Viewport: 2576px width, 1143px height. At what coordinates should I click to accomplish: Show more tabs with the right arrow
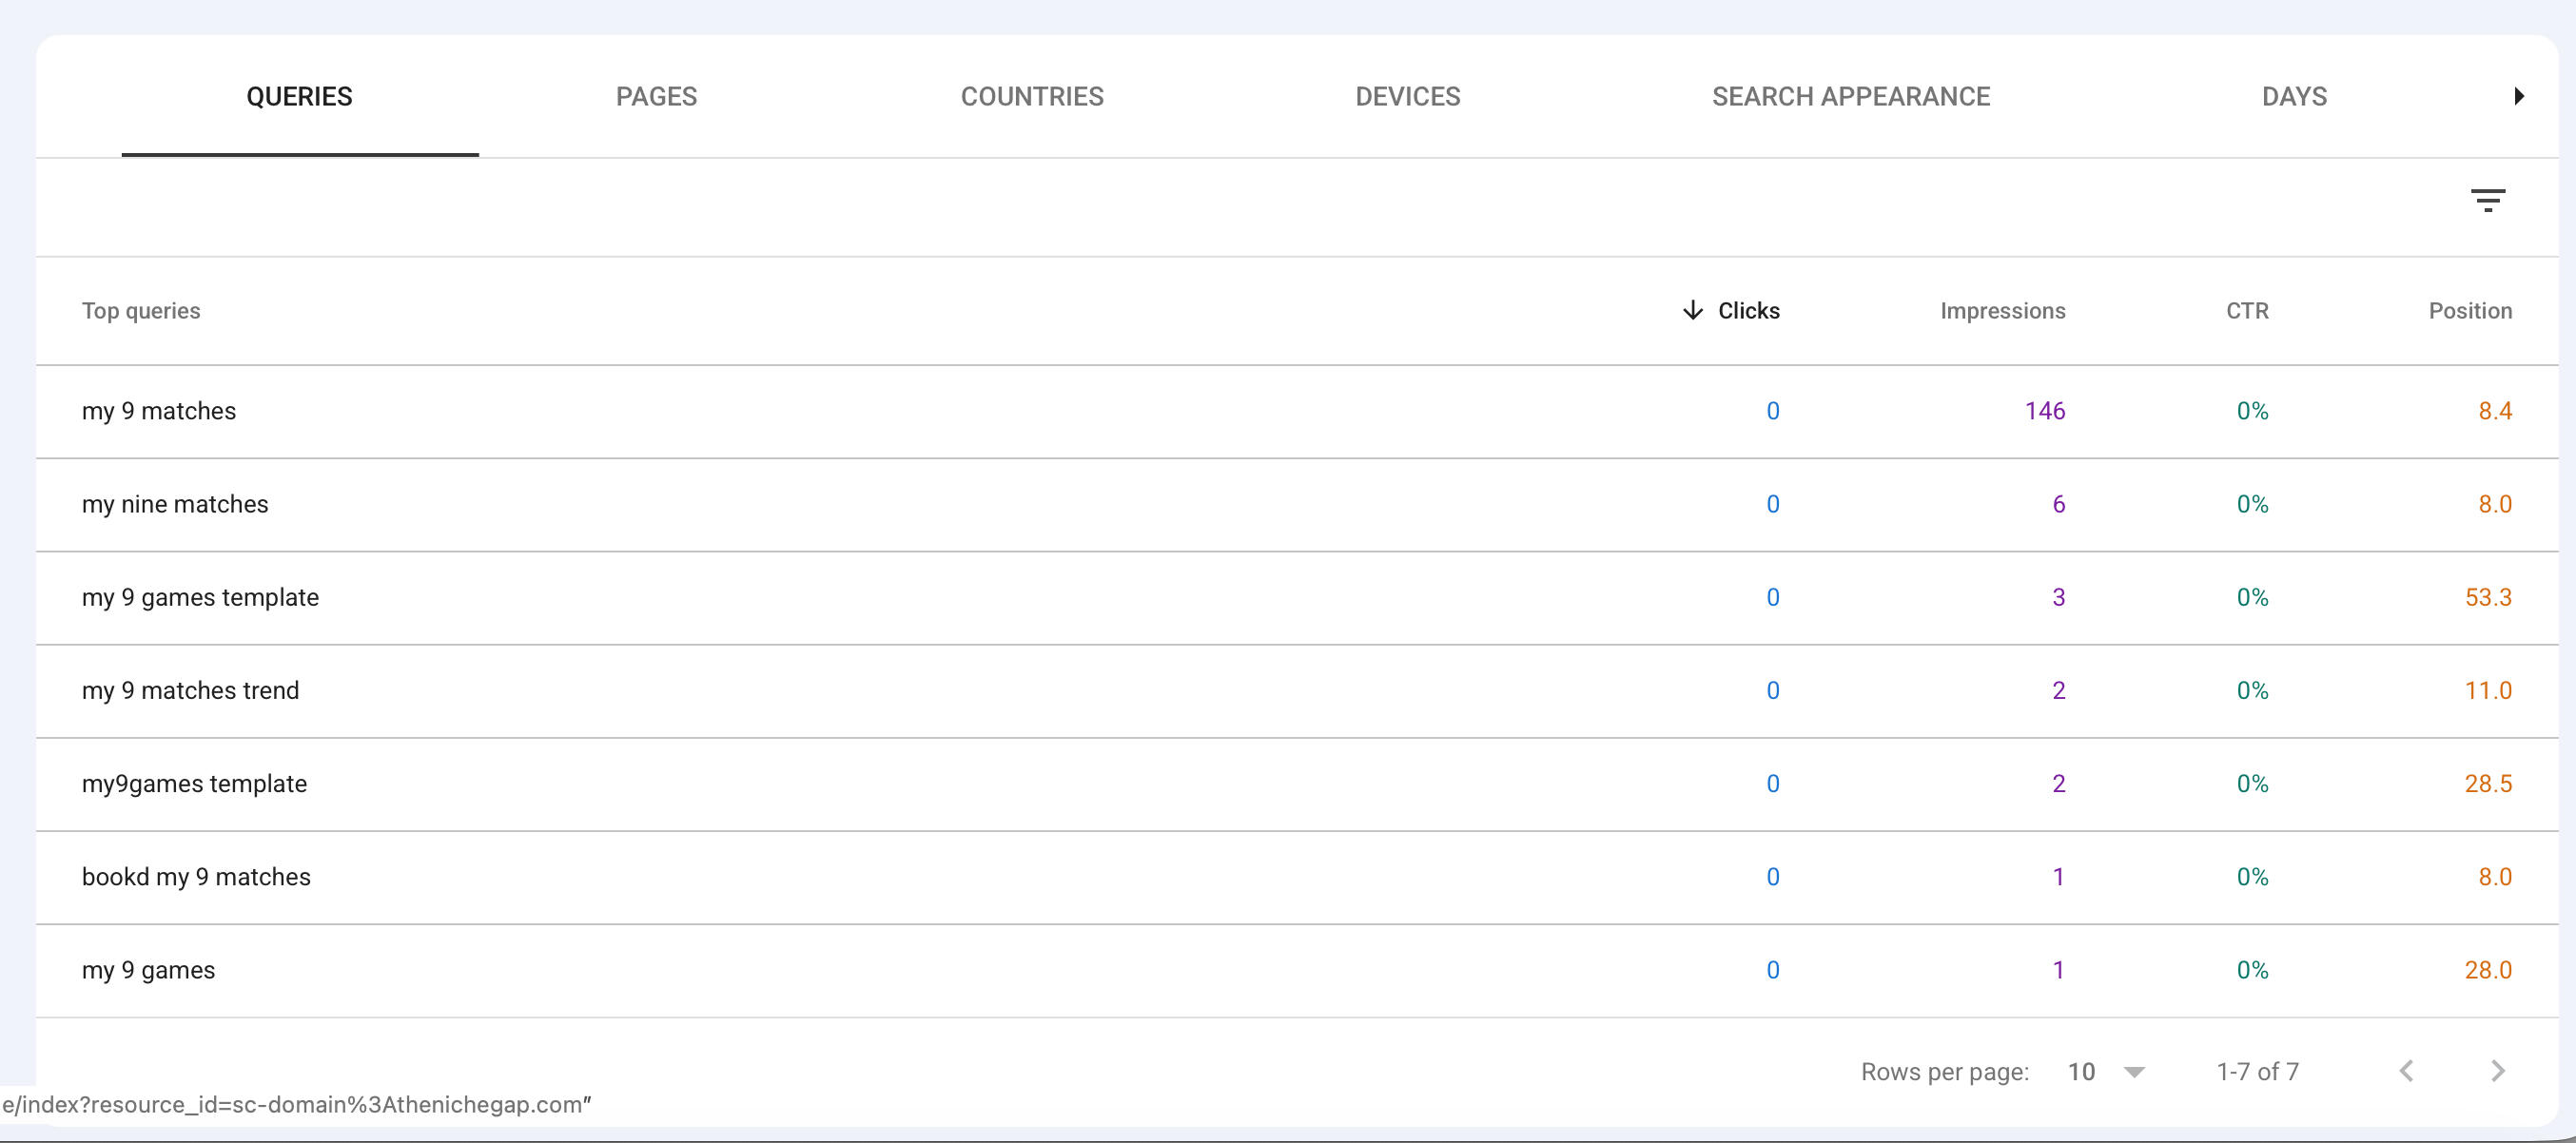(x=2519, y=96)
